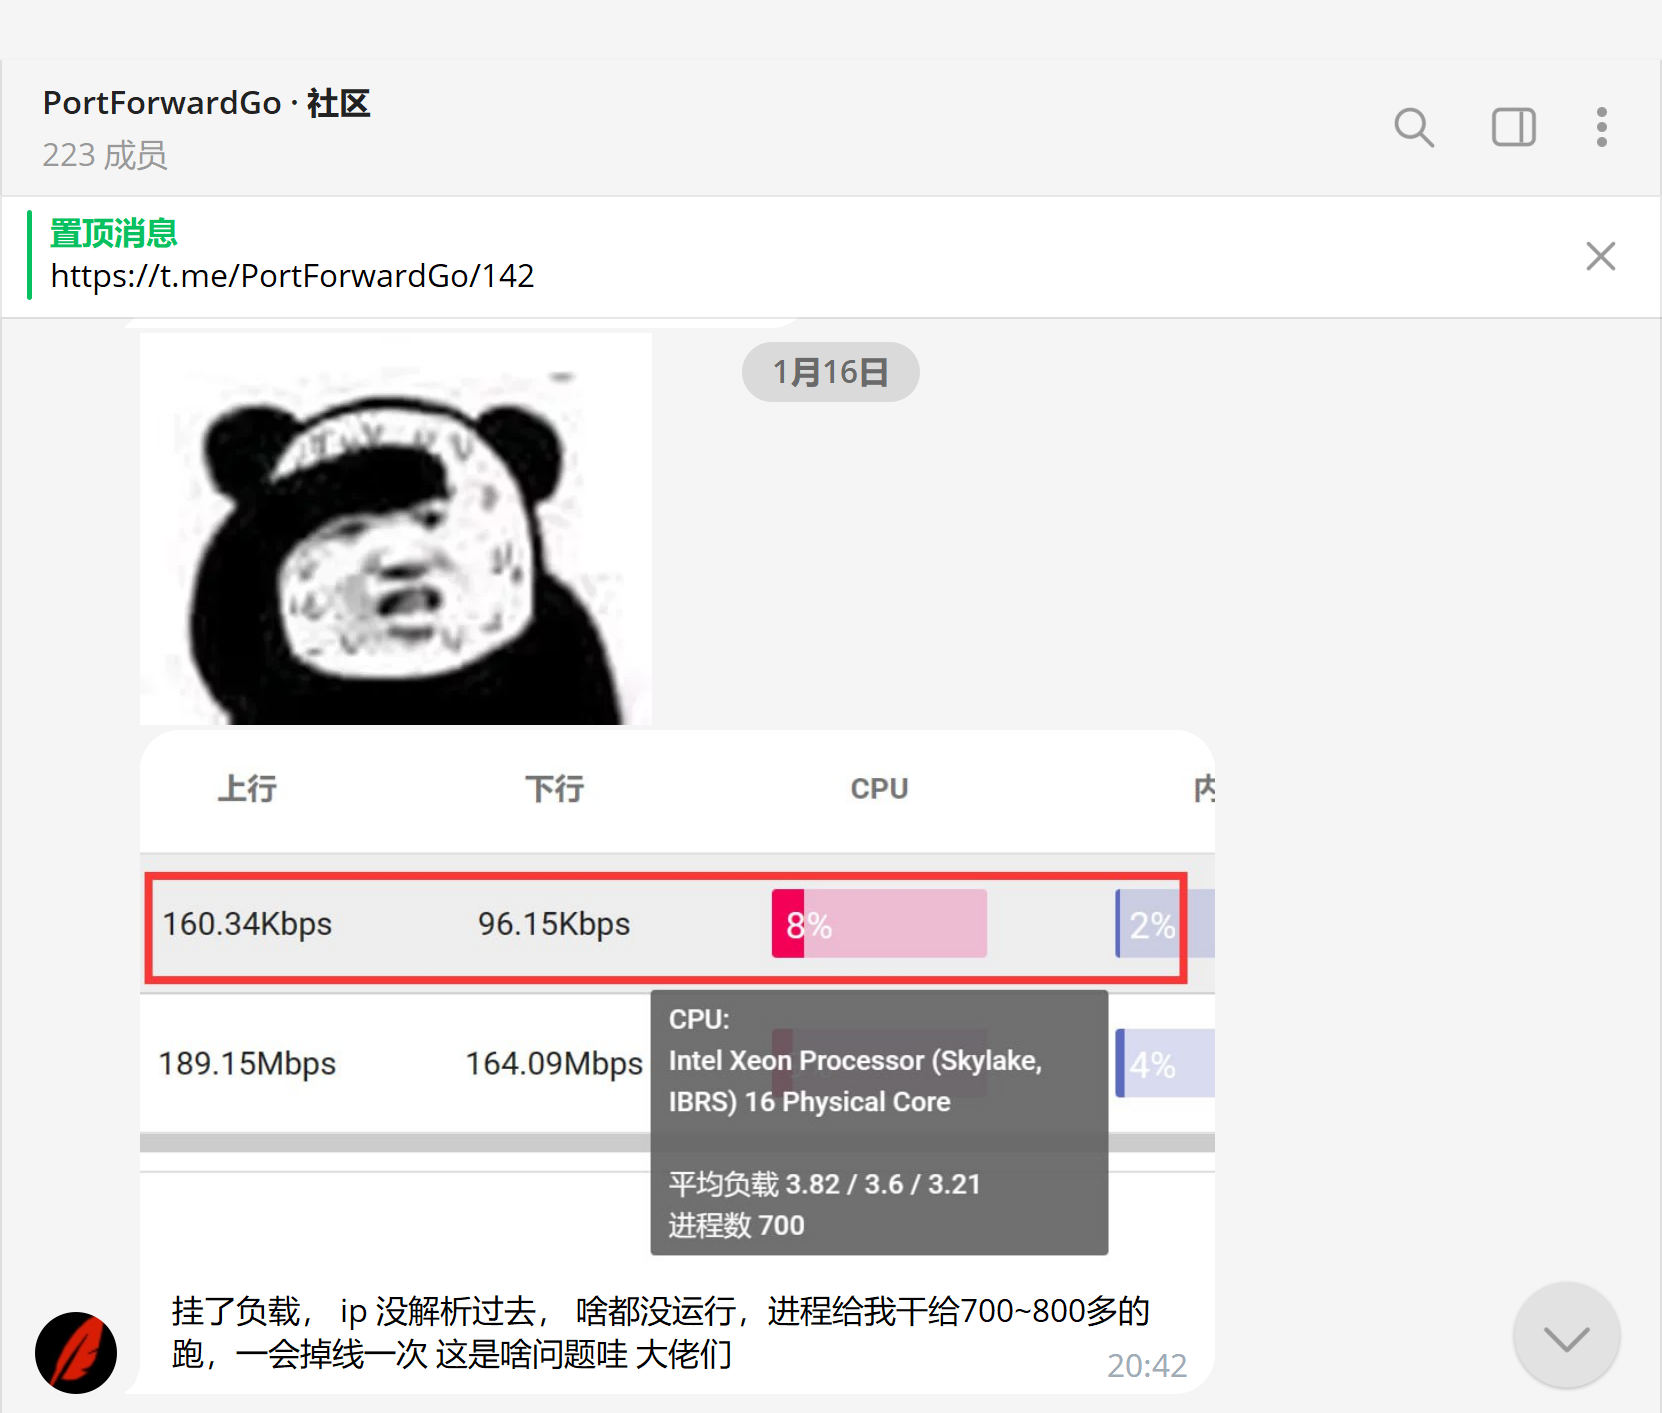
Task: Click the 上行 column header
Action: 247,788
